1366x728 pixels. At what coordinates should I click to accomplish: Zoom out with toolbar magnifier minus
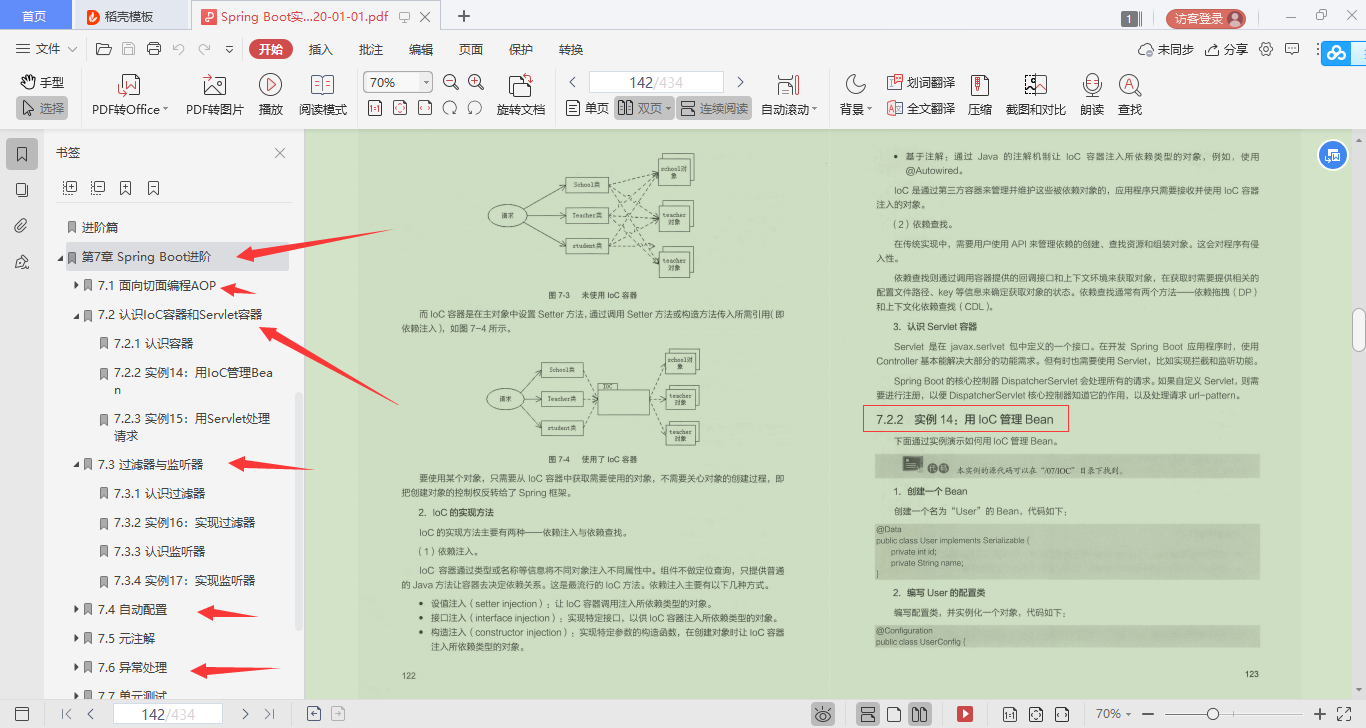[x=450, y=82]
